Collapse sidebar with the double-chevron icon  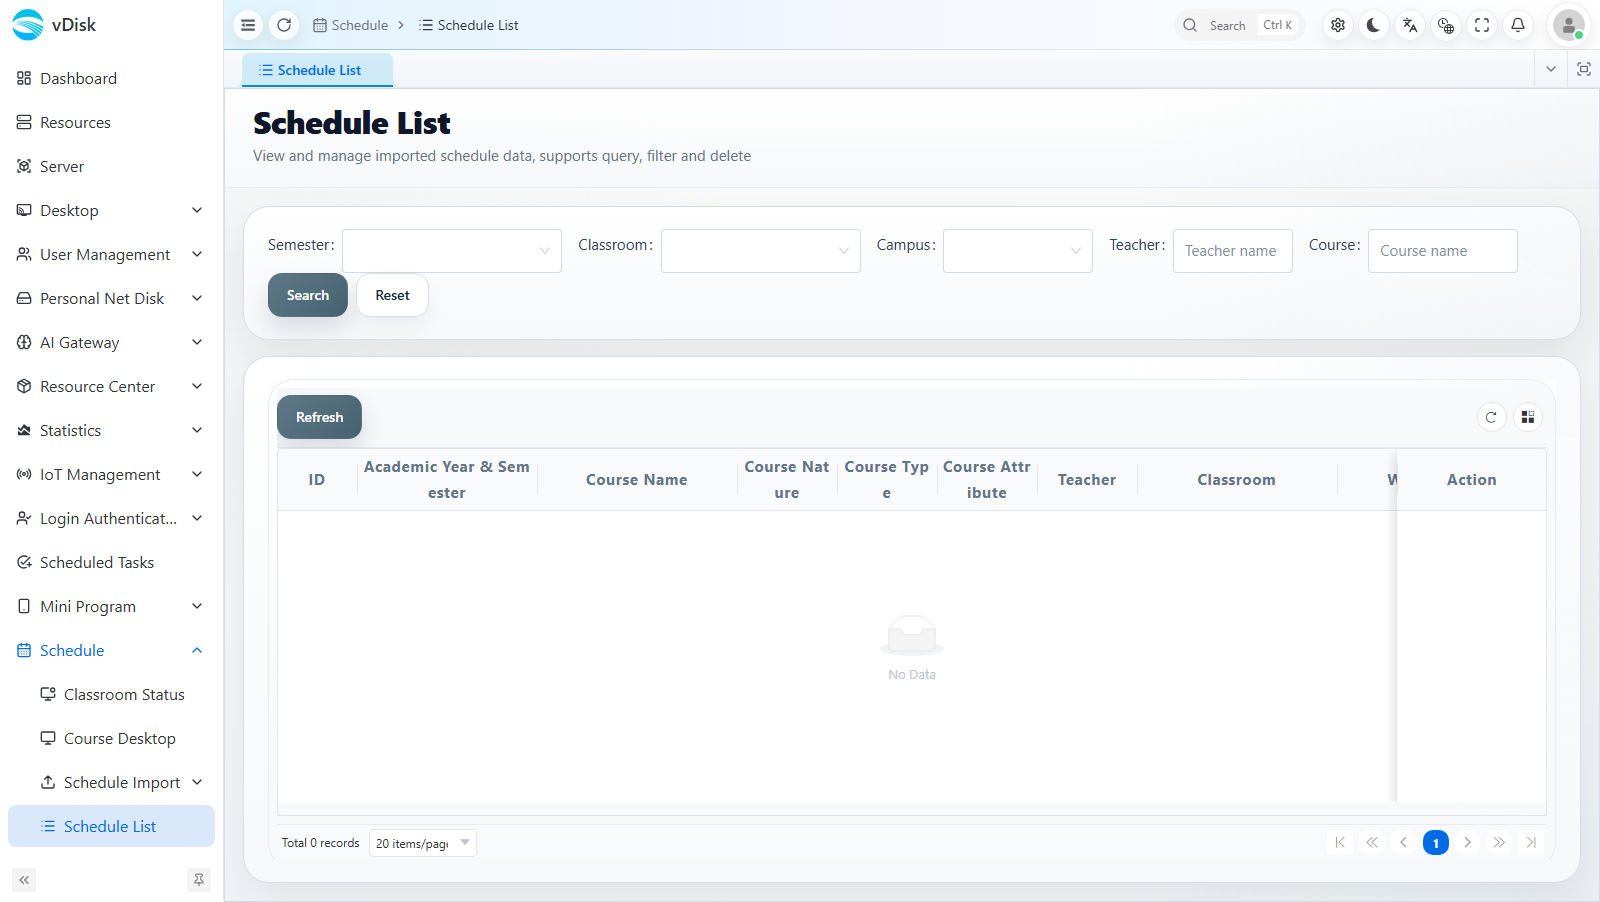tap(24, 880)
